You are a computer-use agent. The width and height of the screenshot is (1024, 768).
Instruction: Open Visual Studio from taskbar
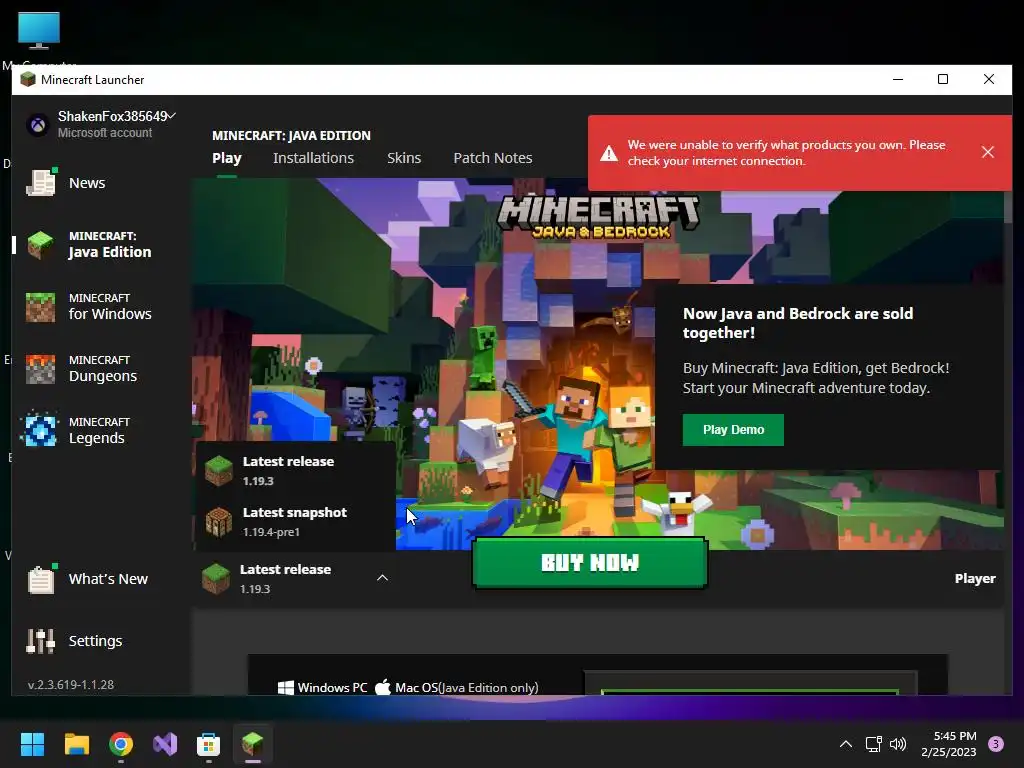(x=165, y=744)
